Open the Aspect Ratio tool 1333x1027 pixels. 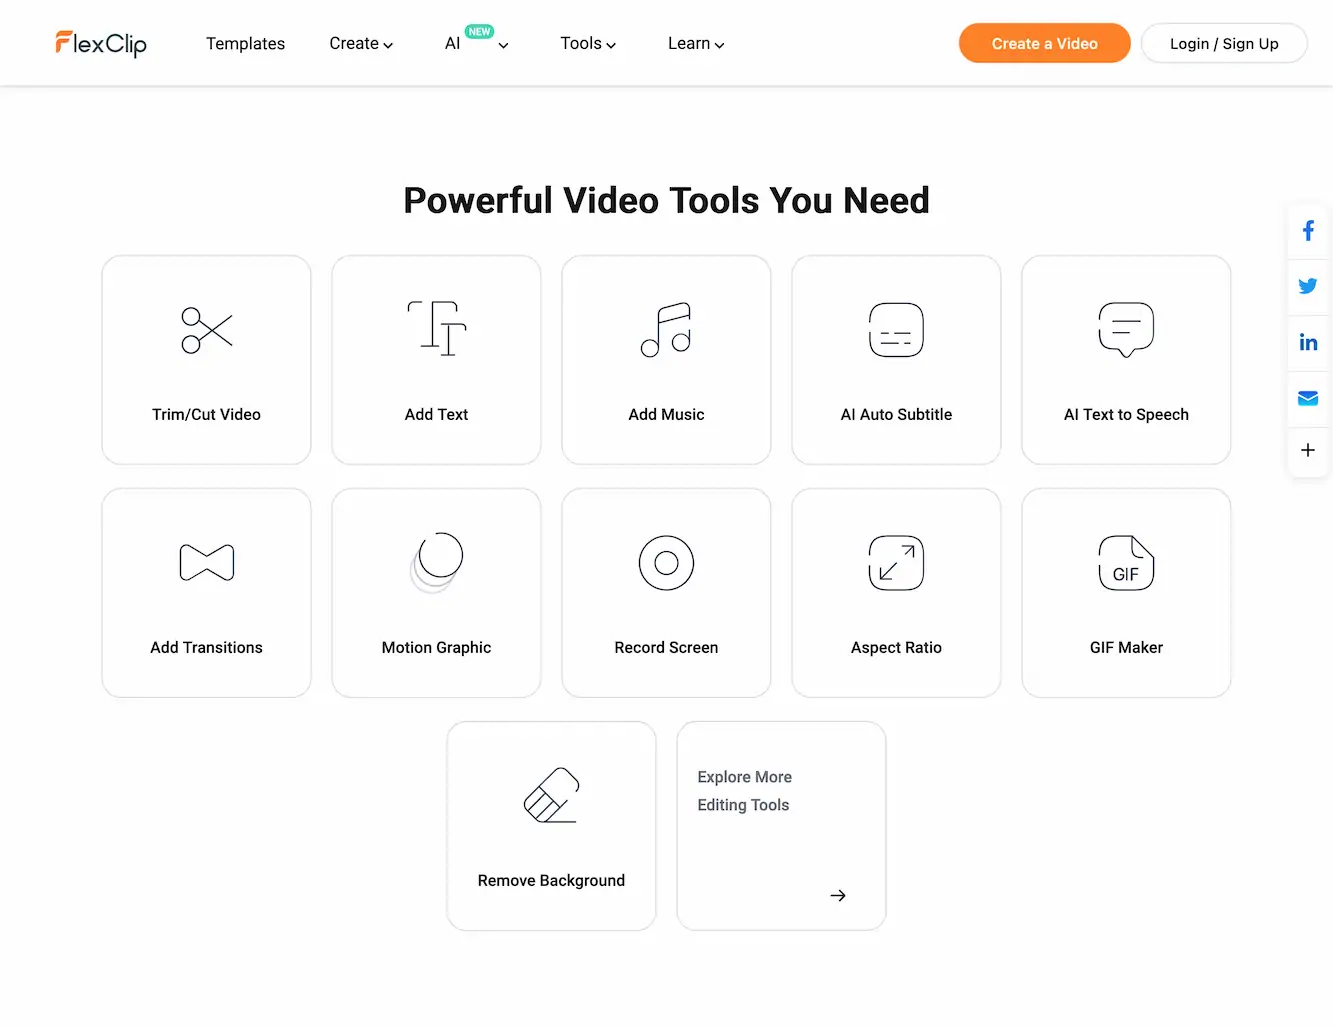(896, 593)
